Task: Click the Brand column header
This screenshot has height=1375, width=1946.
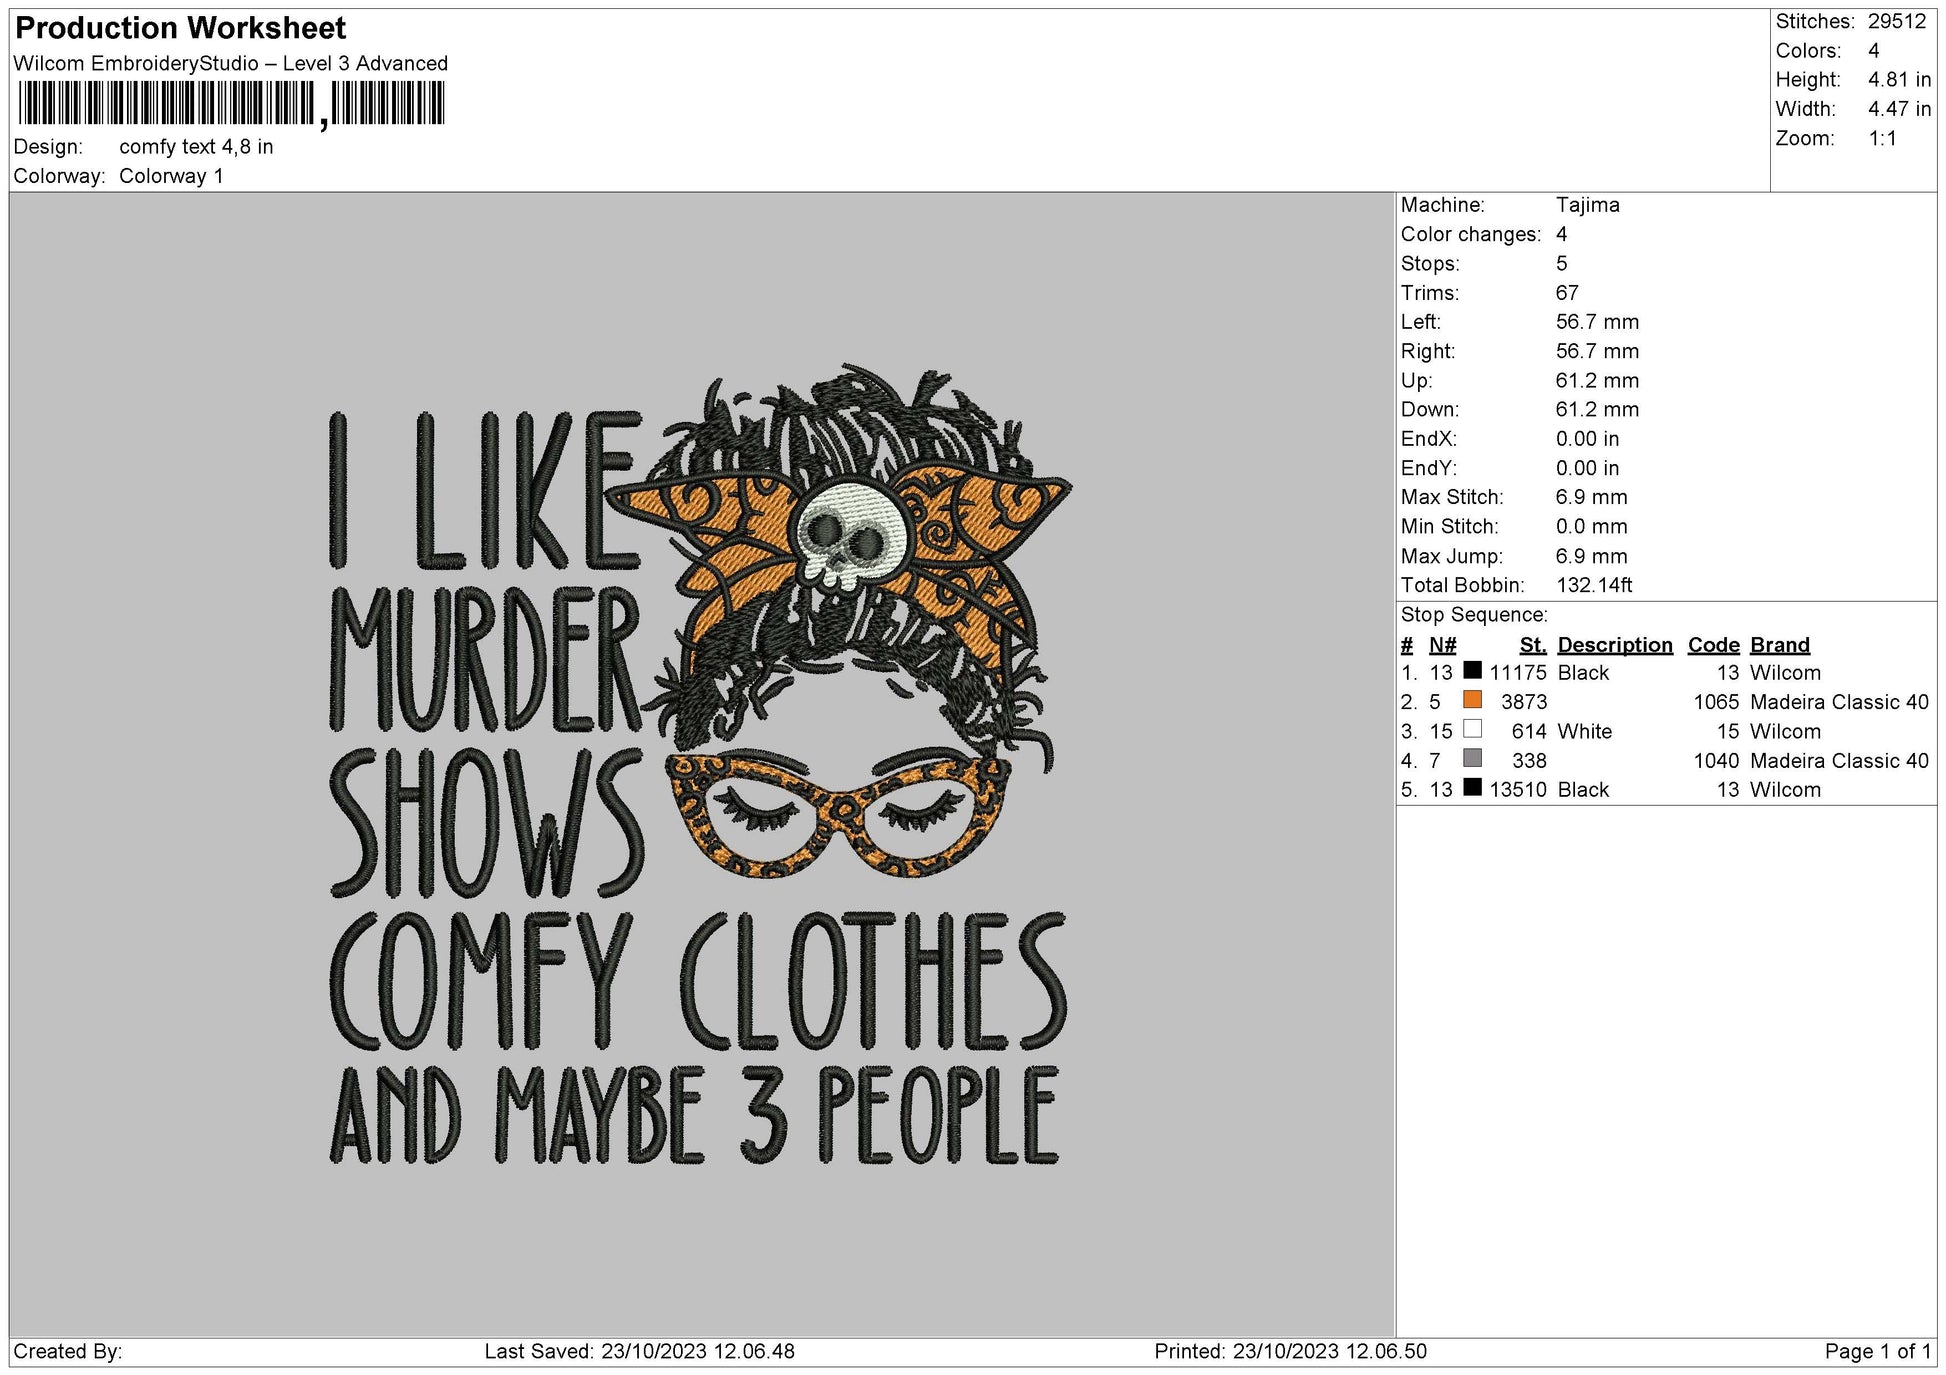Action: (1778, 645)
